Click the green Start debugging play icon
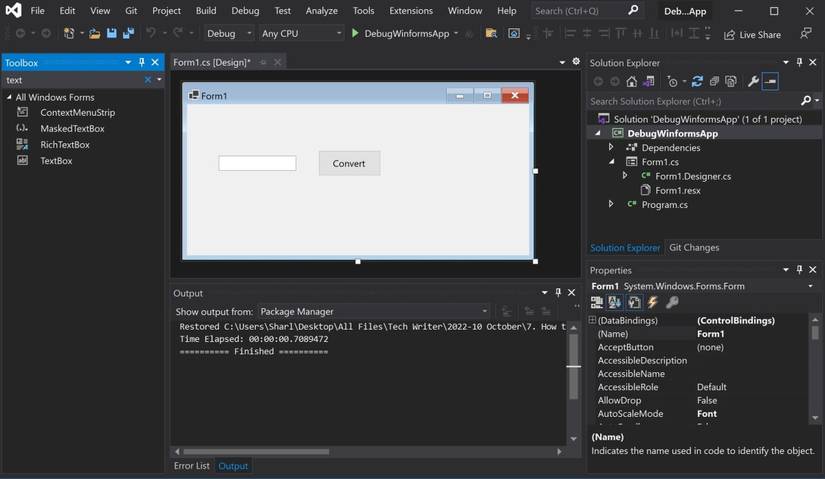Viewport: 825px width, 479px height. 355,33
